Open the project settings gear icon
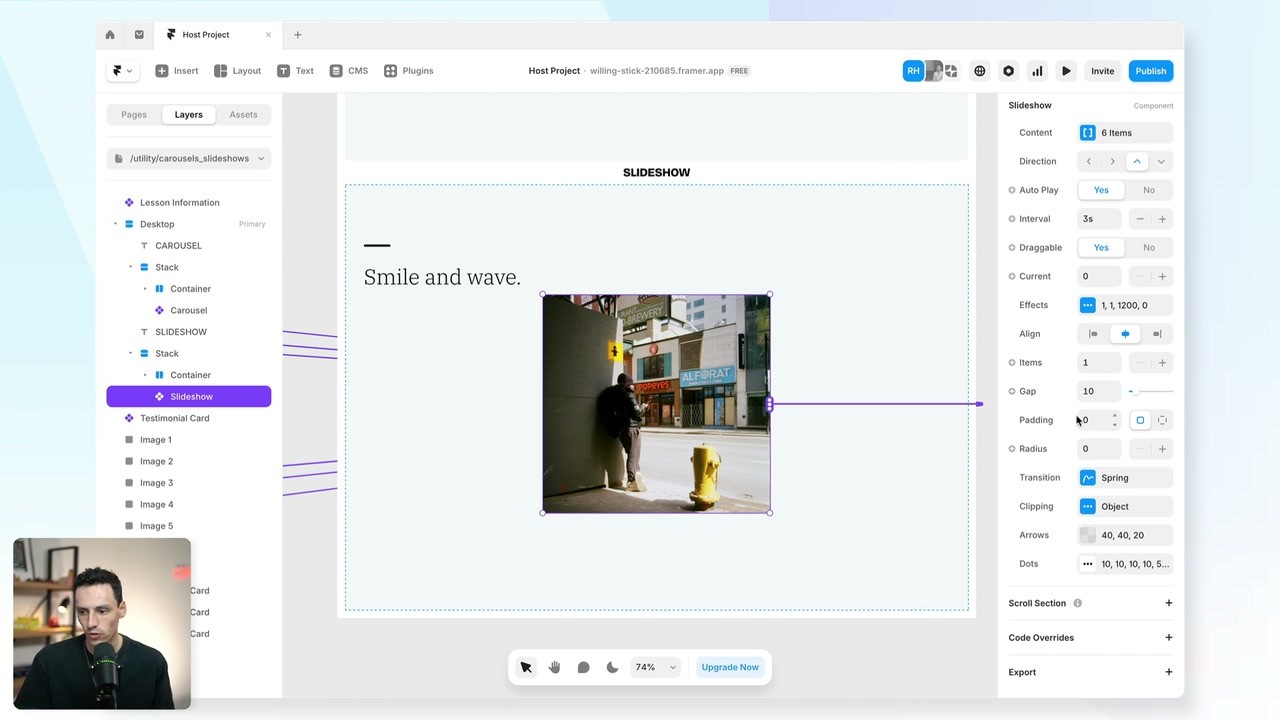The image size is (1280, 720). pos(1008,71)
